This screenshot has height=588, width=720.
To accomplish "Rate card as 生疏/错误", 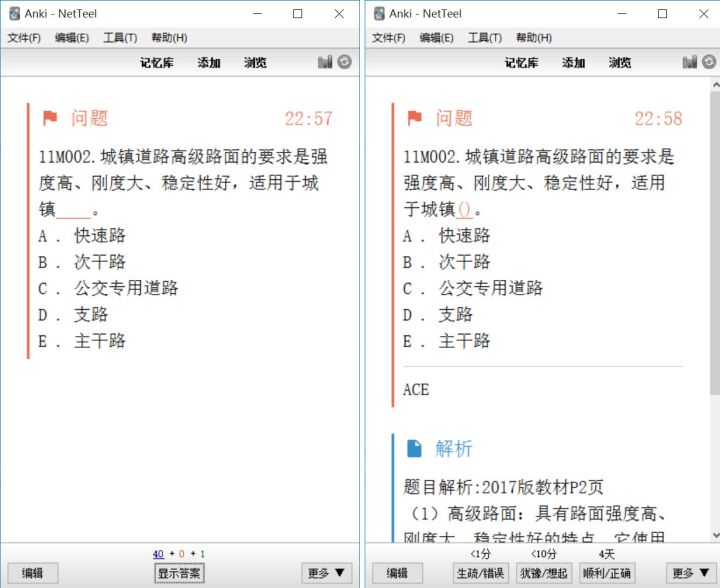I will coord(480,573).
